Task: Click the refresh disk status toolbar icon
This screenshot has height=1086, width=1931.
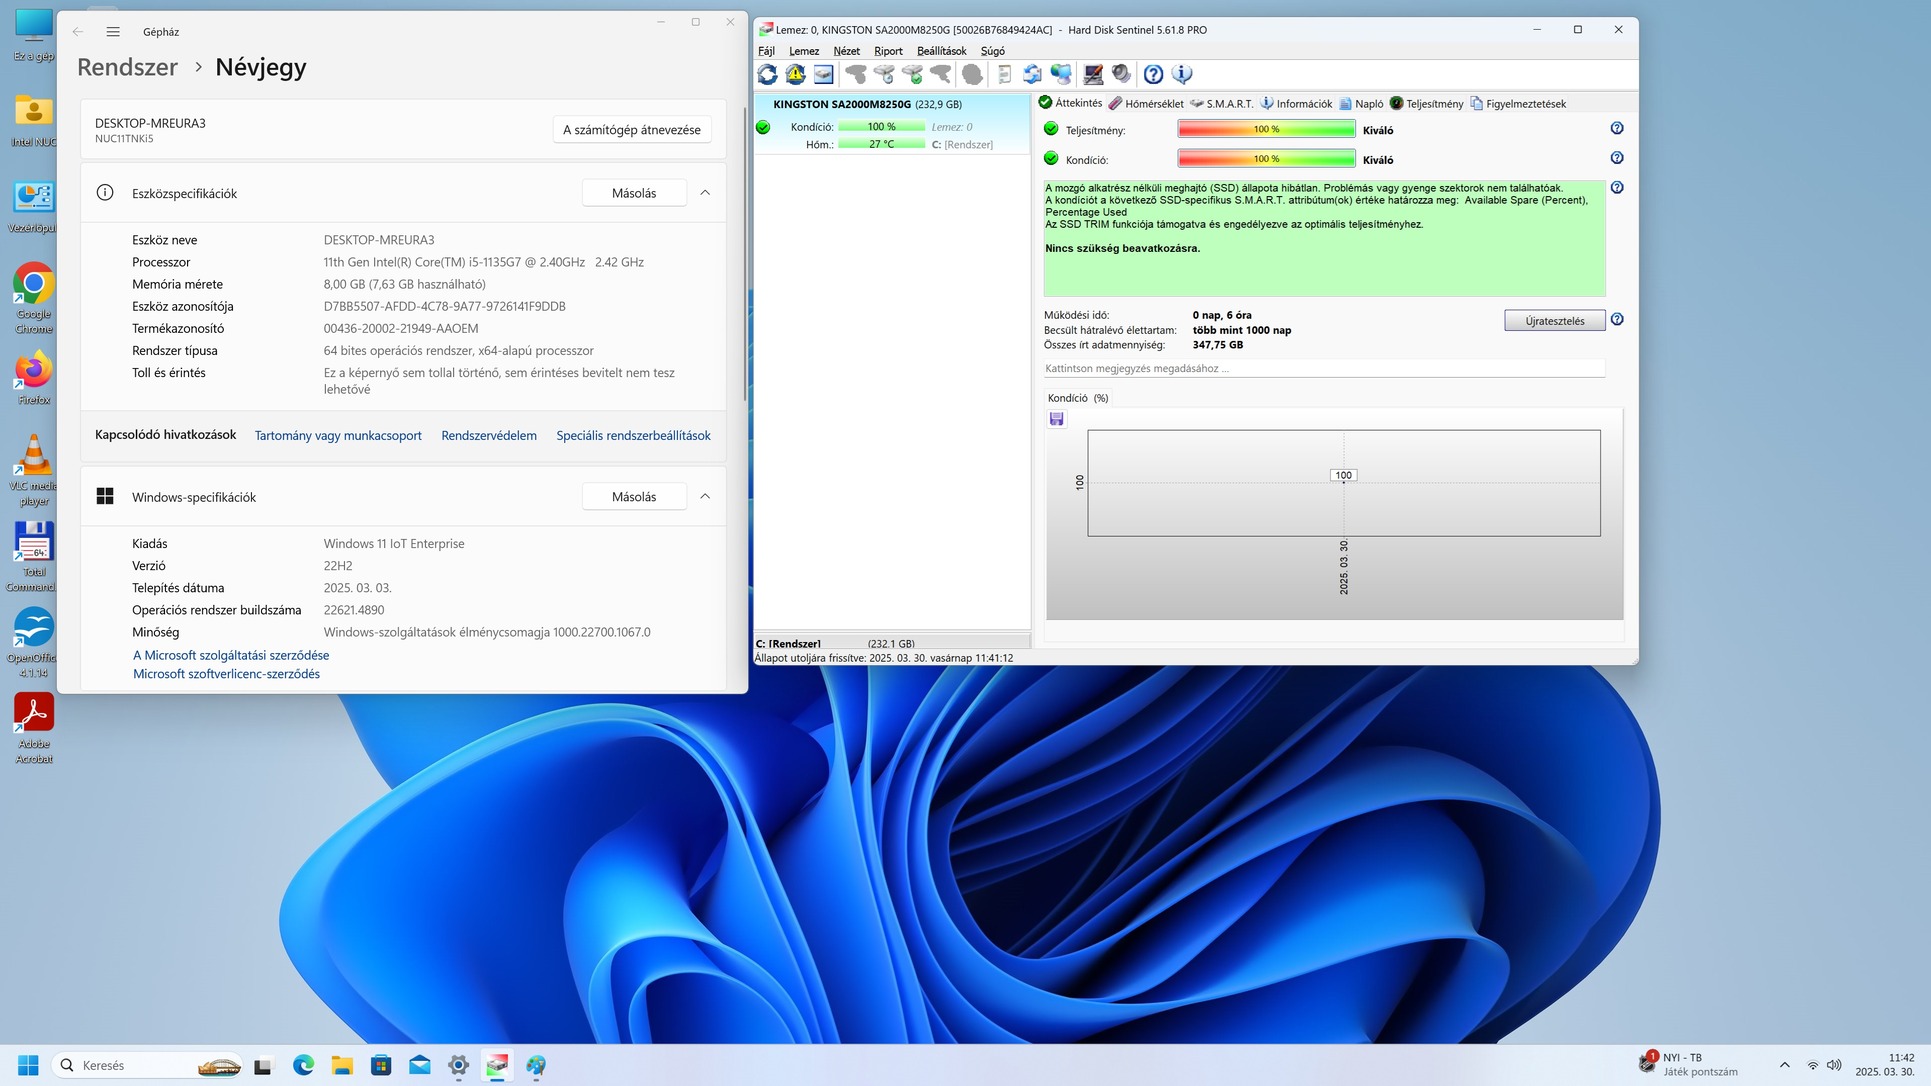Action: [767, 74]
